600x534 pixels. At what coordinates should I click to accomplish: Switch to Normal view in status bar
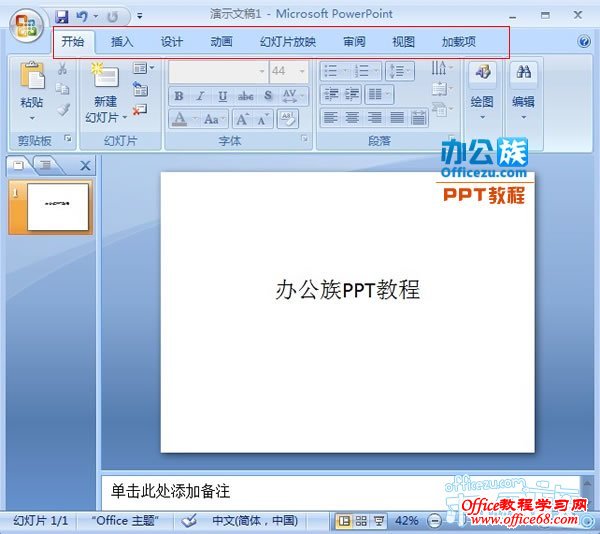click(344, 521)
